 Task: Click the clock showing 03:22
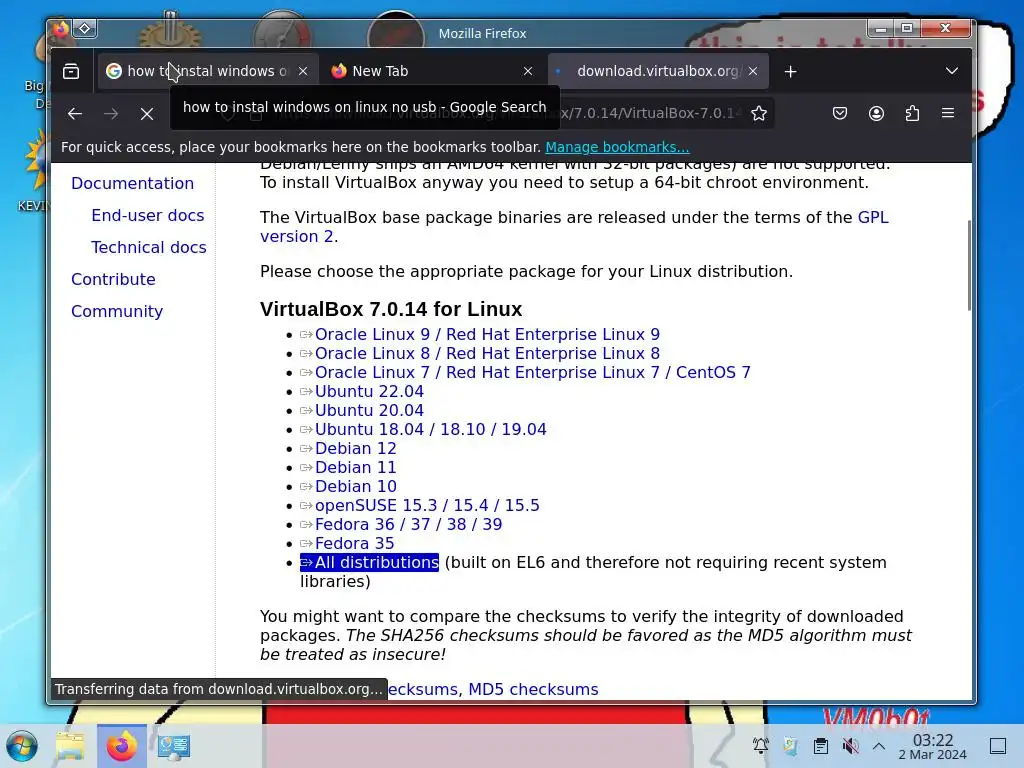(x=933, y=746)
